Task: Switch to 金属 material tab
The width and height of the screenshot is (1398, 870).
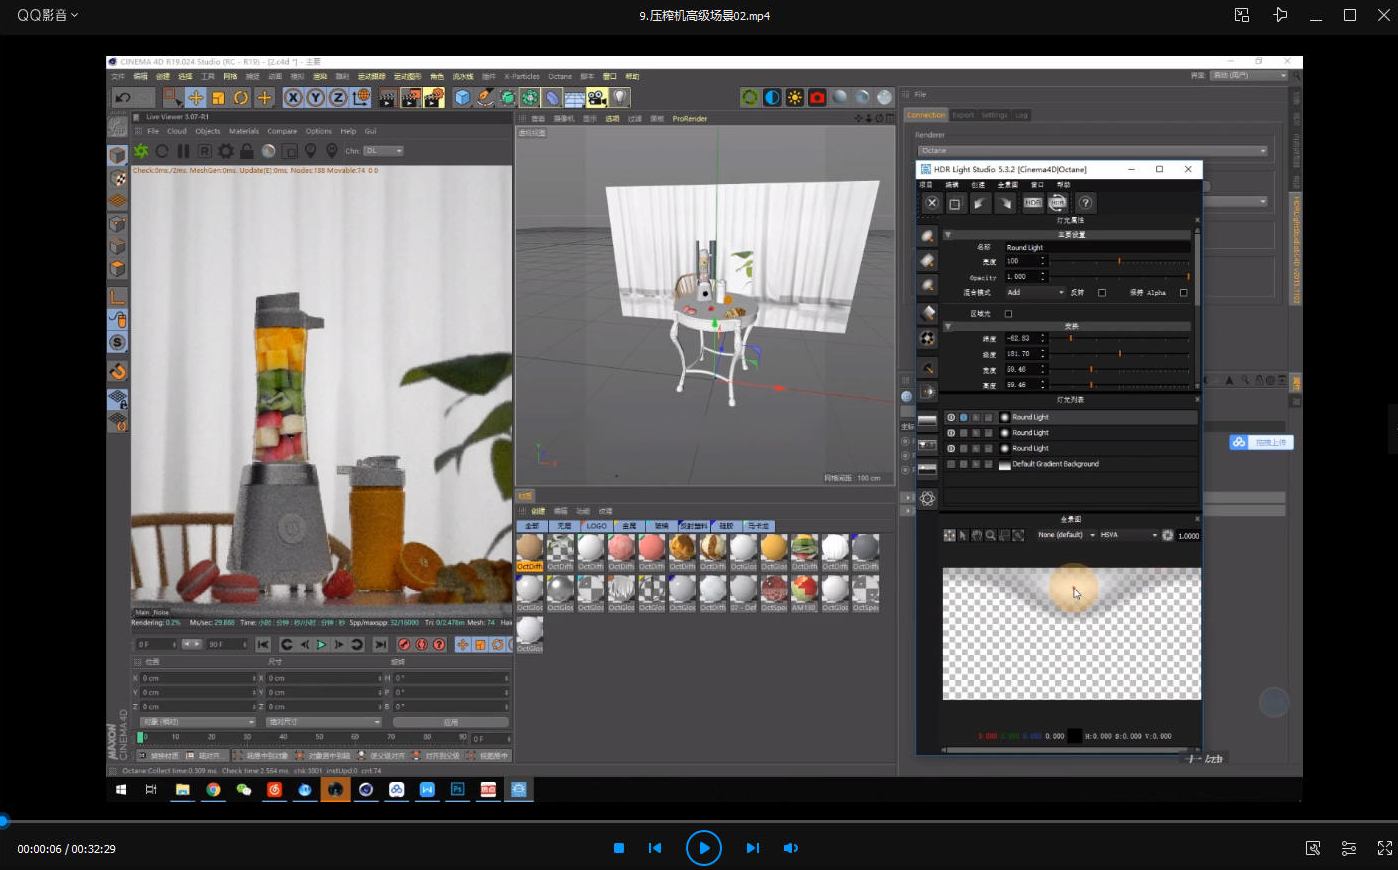Action: point(629,526)
